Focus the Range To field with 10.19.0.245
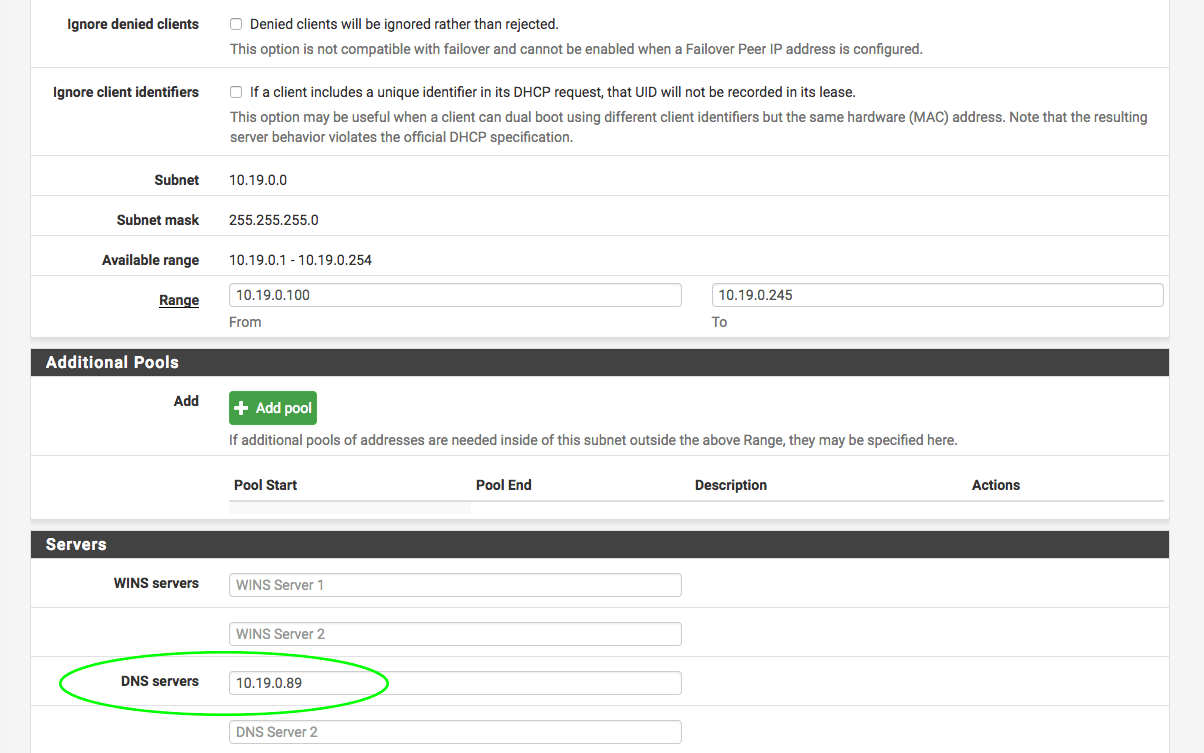This screenshot has height=753, width=1204. [x=937, y=295]
